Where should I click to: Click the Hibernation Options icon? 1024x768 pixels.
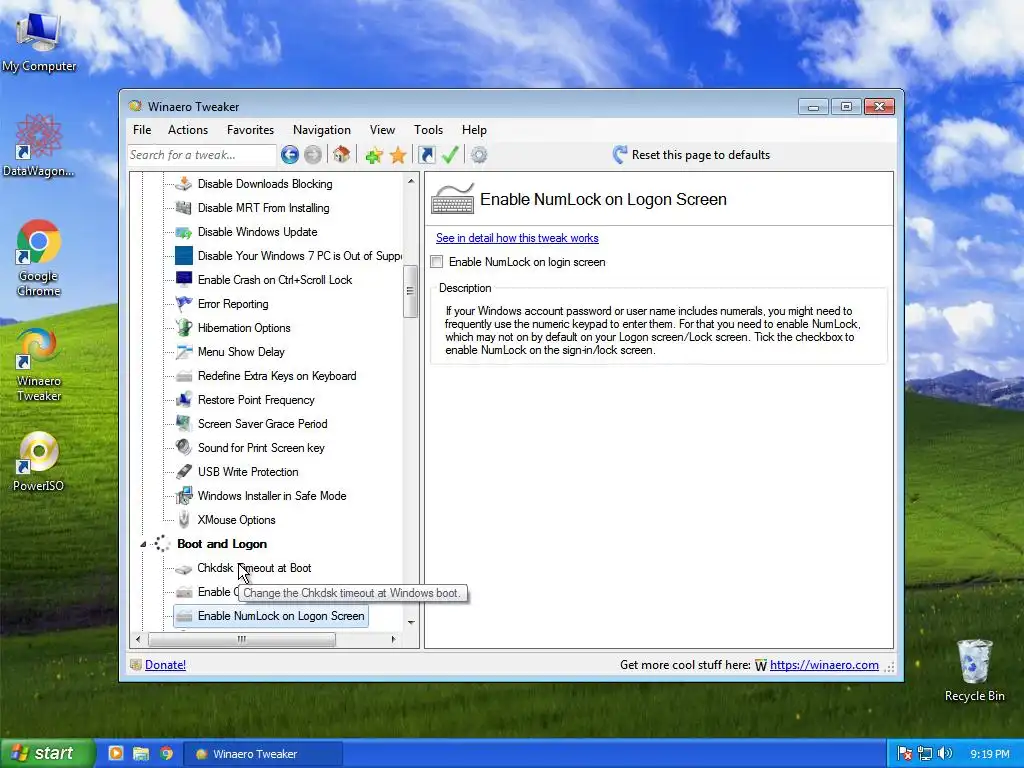tap(184, 328)
